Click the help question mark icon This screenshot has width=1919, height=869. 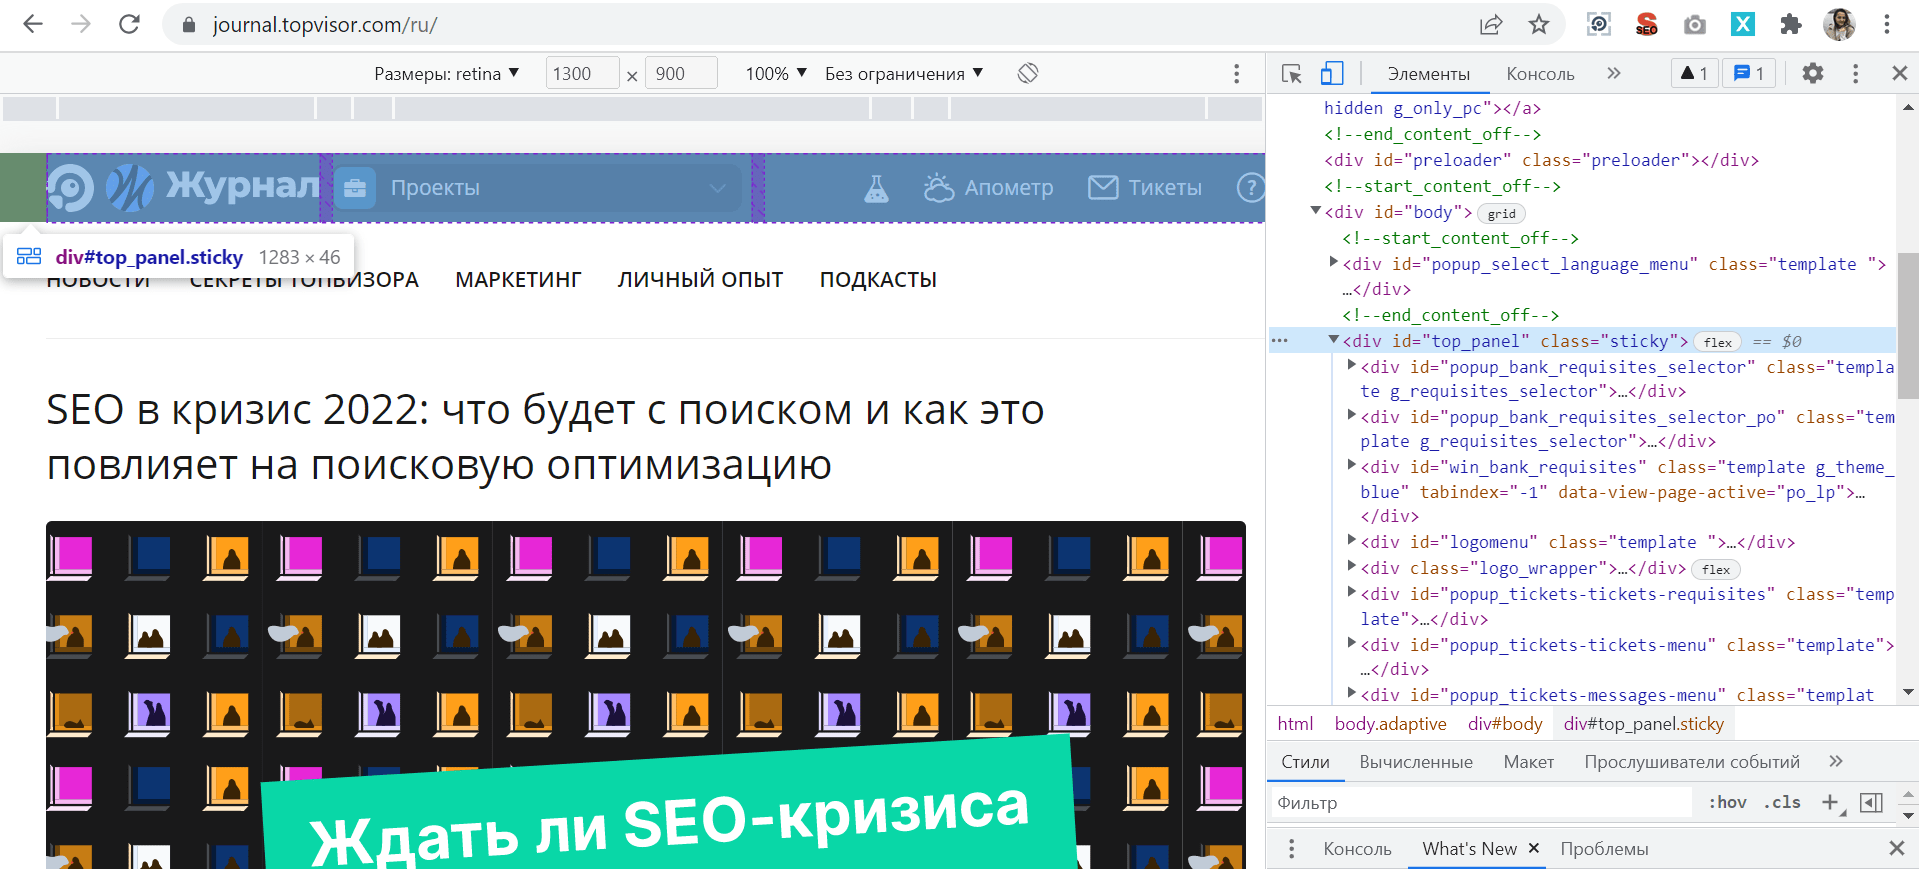pyautogui.click(x=1250, y=188)
